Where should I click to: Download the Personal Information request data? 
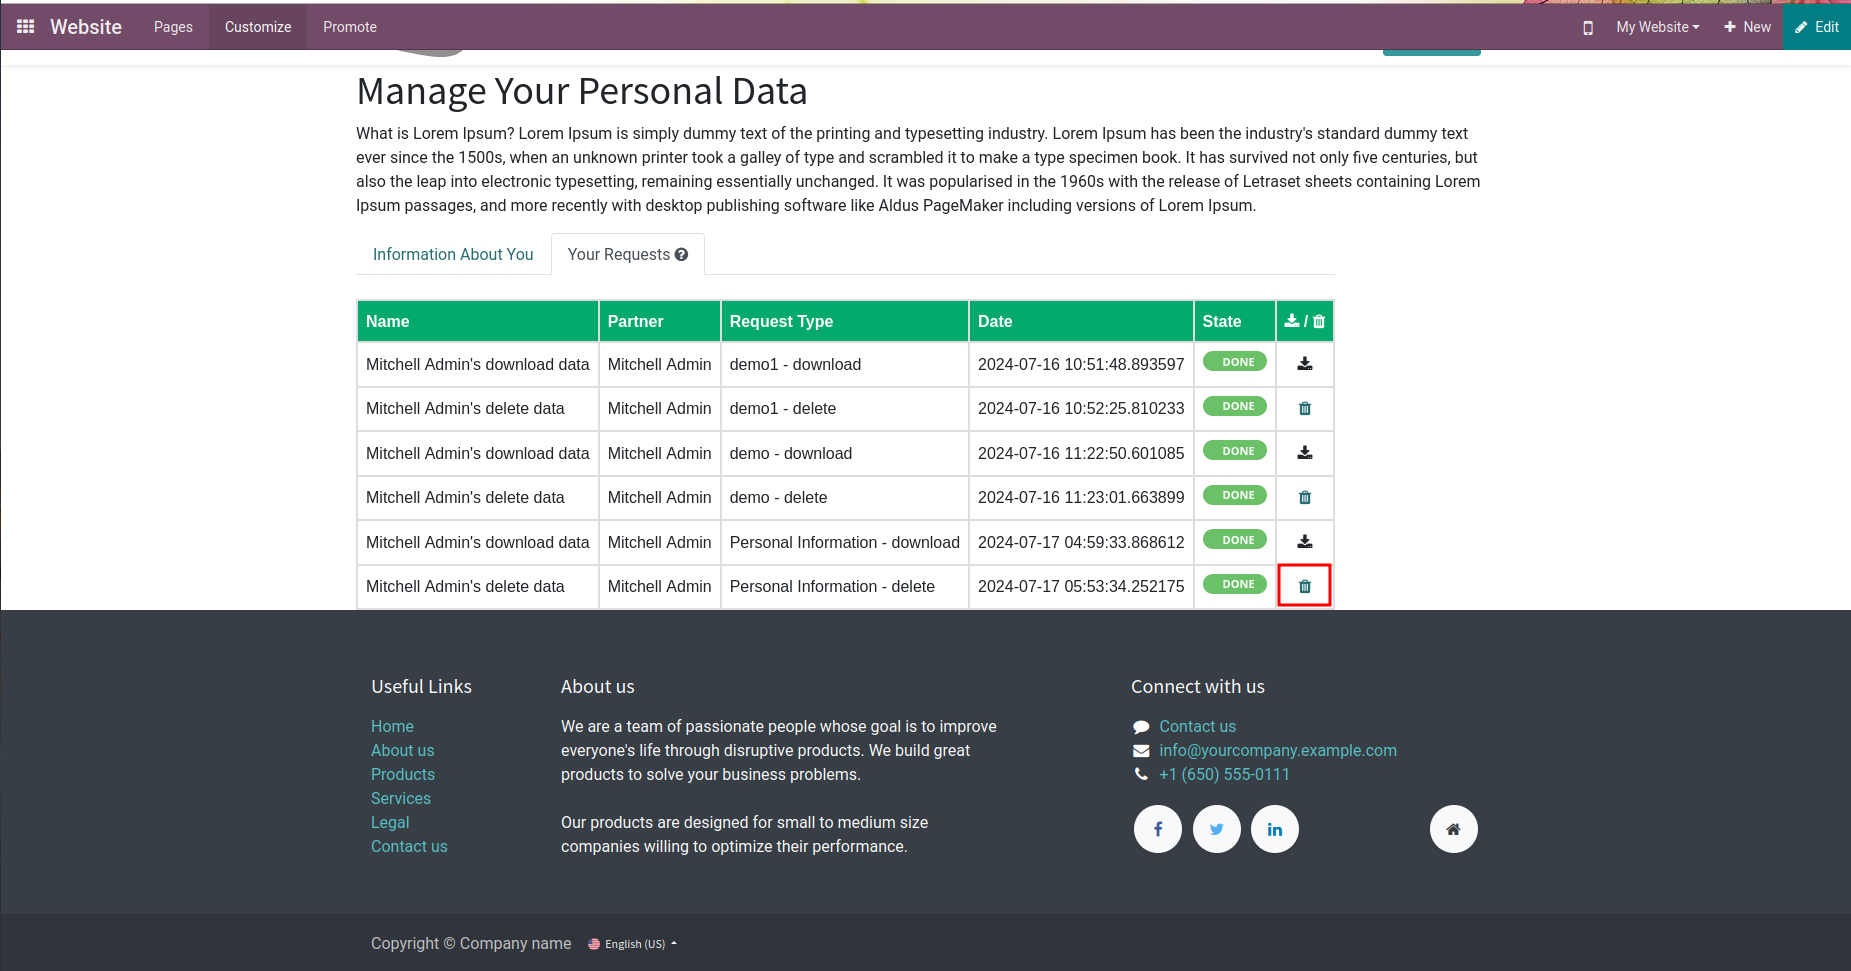click(1305, 542)
